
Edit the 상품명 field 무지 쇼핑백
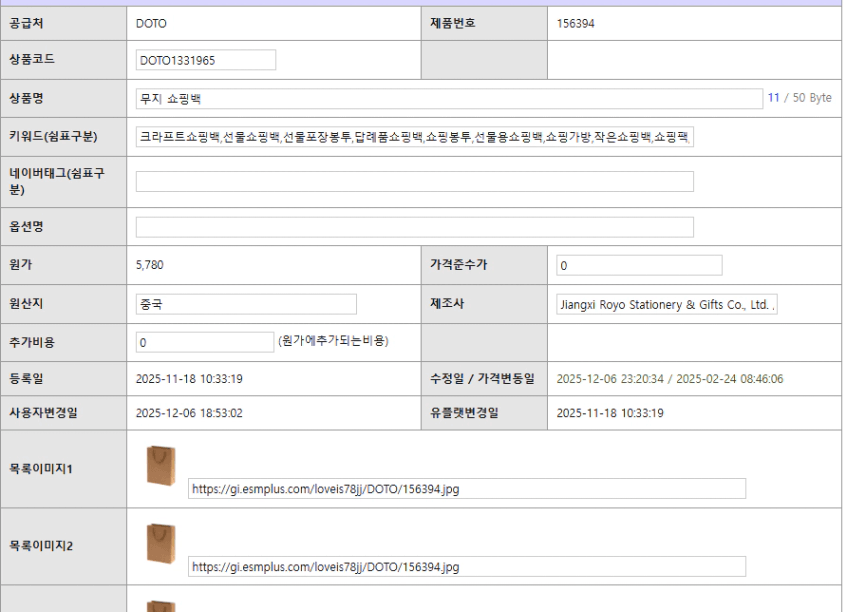point(449,99)
